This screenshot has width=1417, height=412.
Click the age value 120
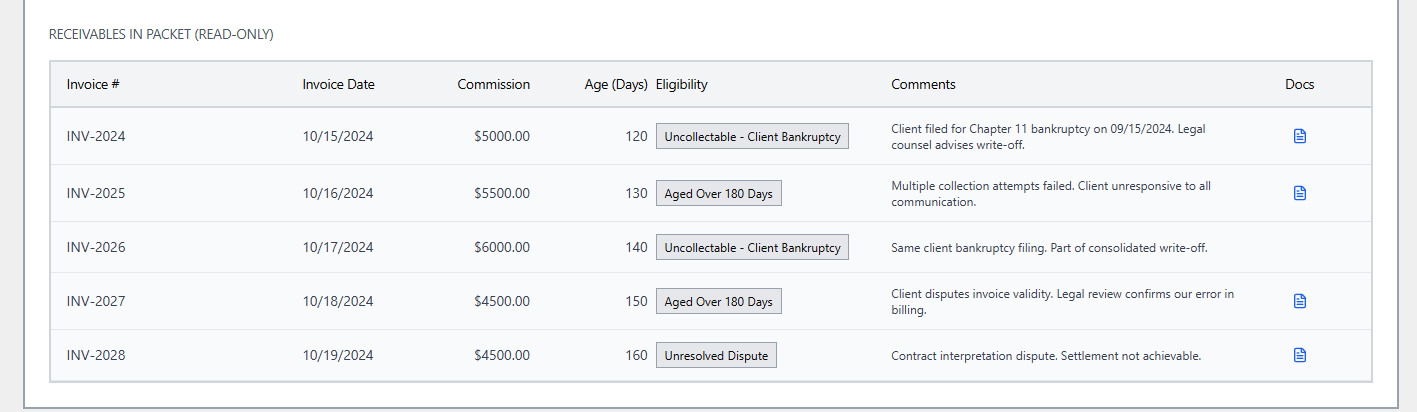click(x=636, y=136)
